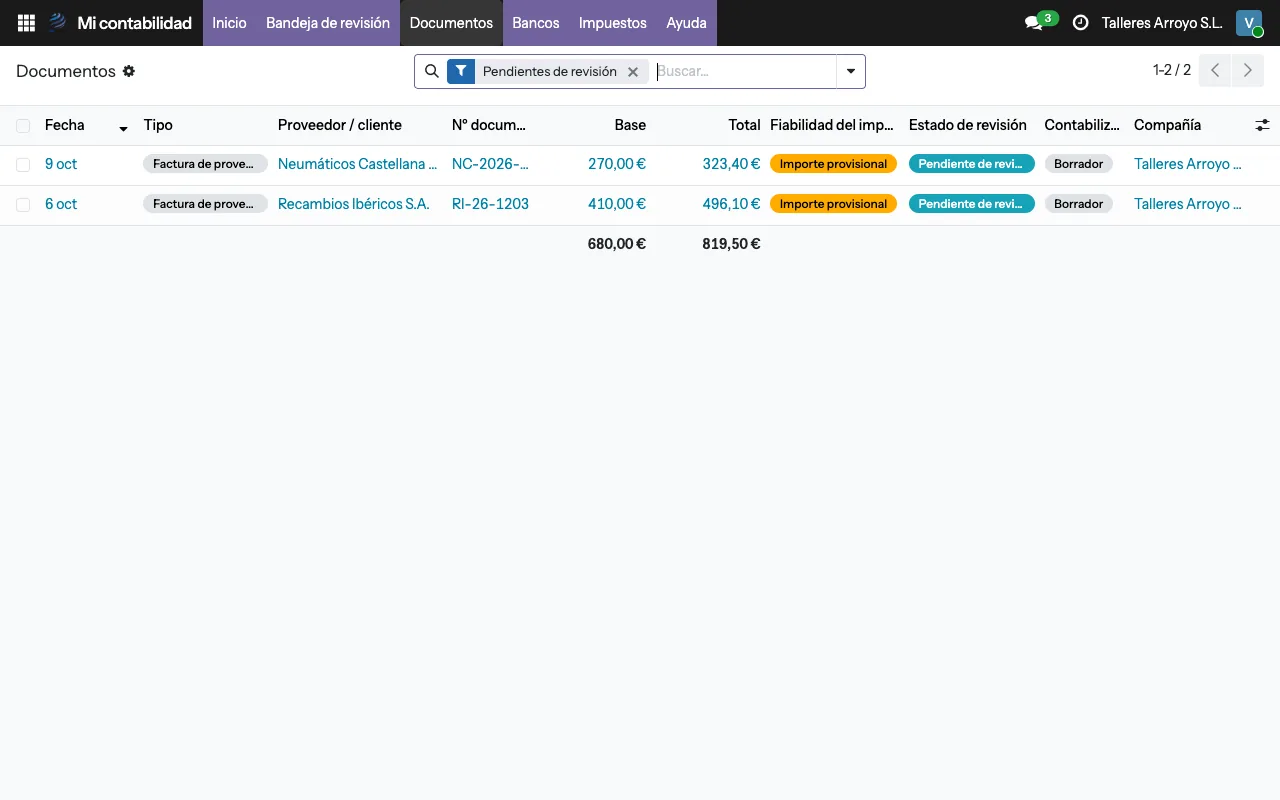Screen dimensions: 1280x800
Task: Remove the Pendientes de revisión filter
Action: pos(633,72)
